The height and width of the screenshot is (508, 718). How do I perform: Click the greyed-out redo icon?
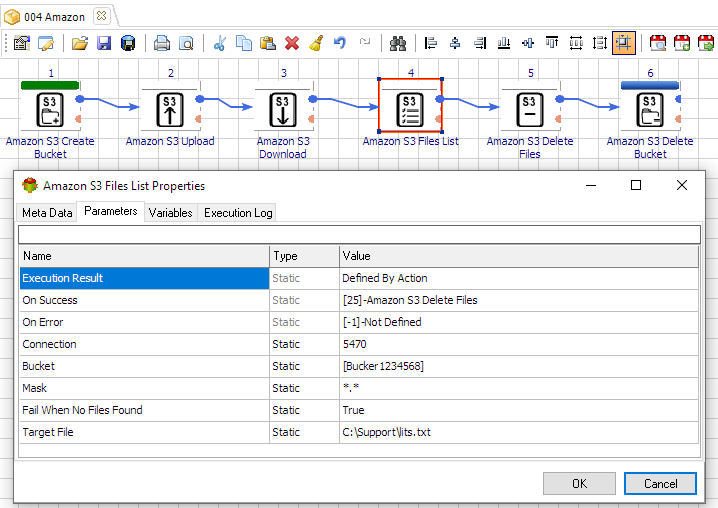point(364,42)
